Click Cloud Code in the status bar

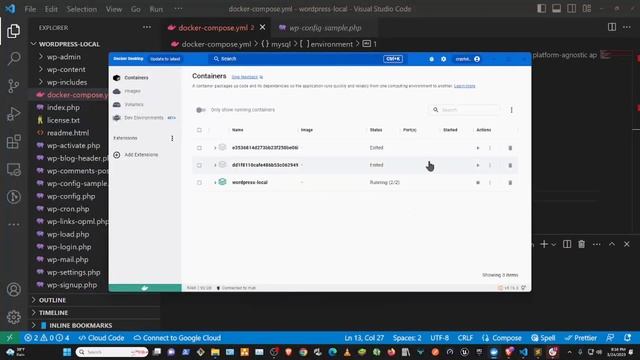click(x=101, y=338)
